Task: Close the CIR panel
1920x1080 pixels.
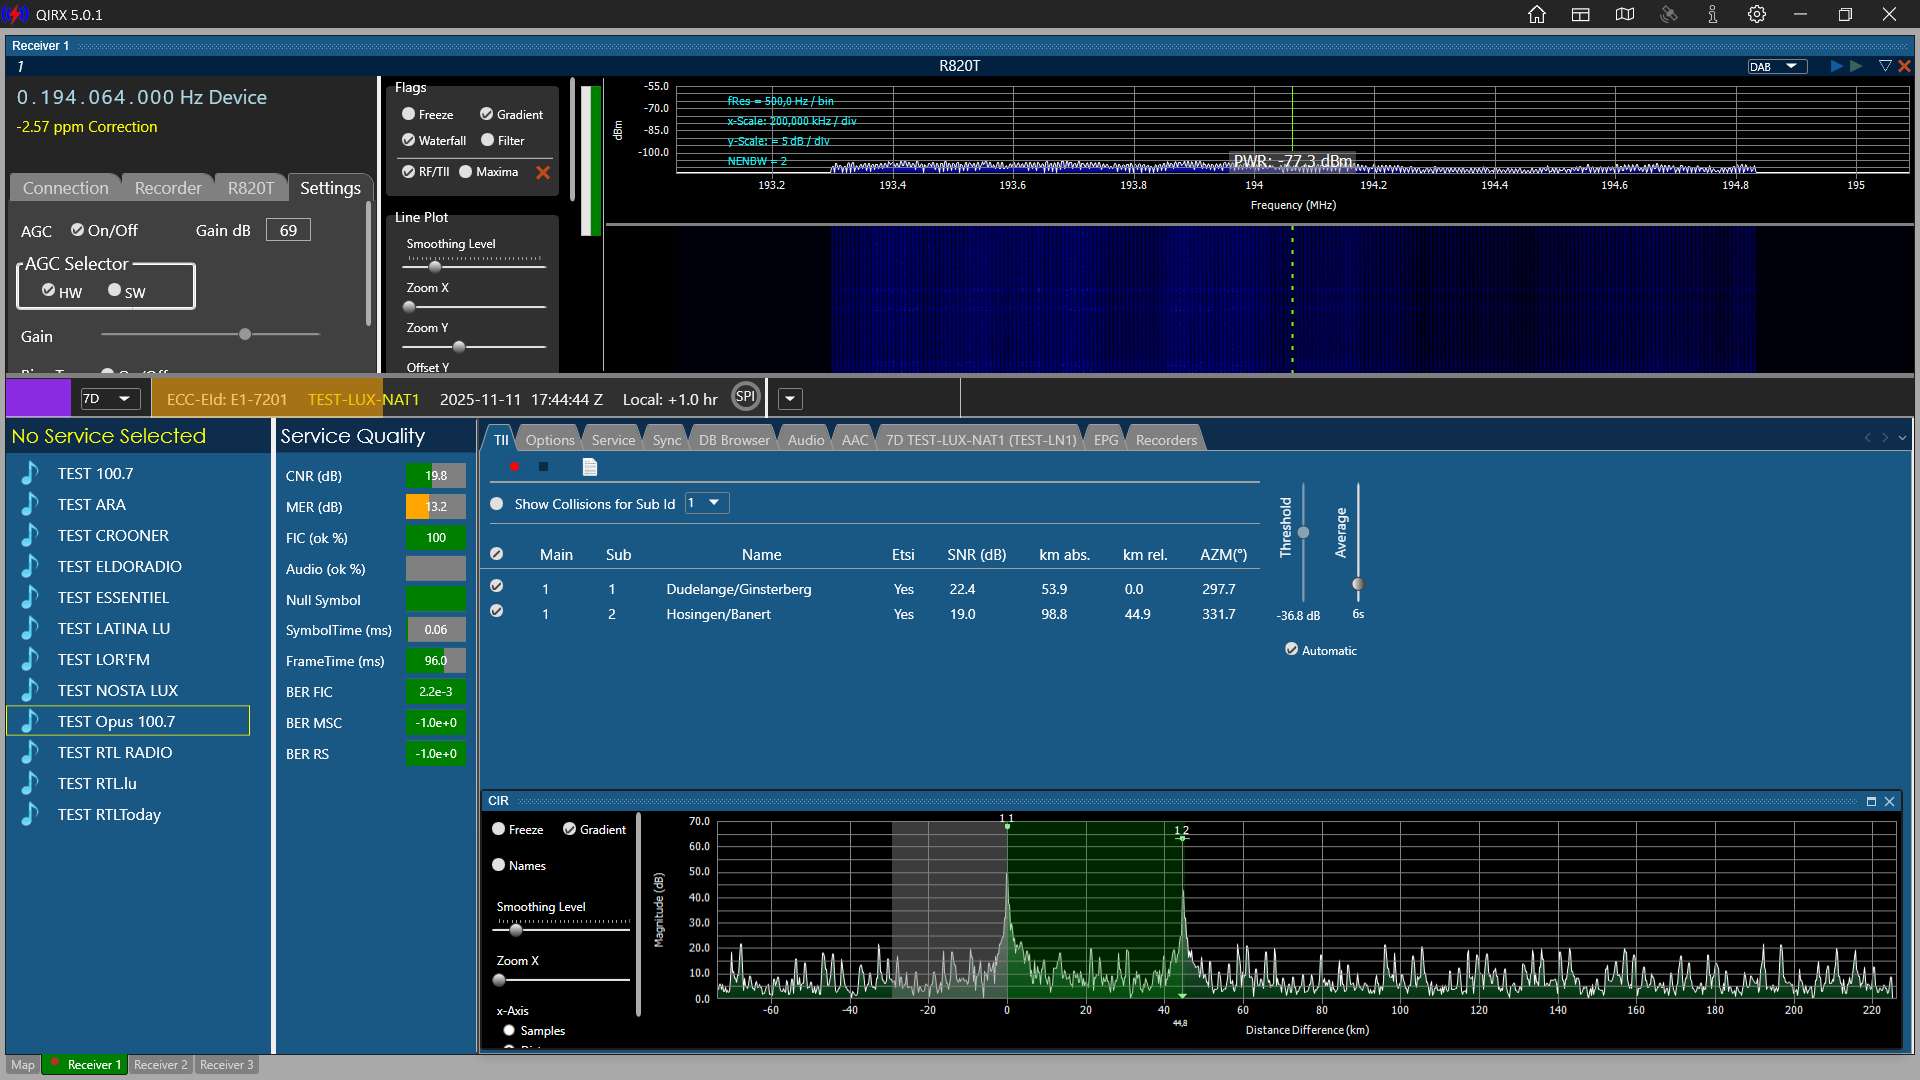Action: pos(1890,801)
